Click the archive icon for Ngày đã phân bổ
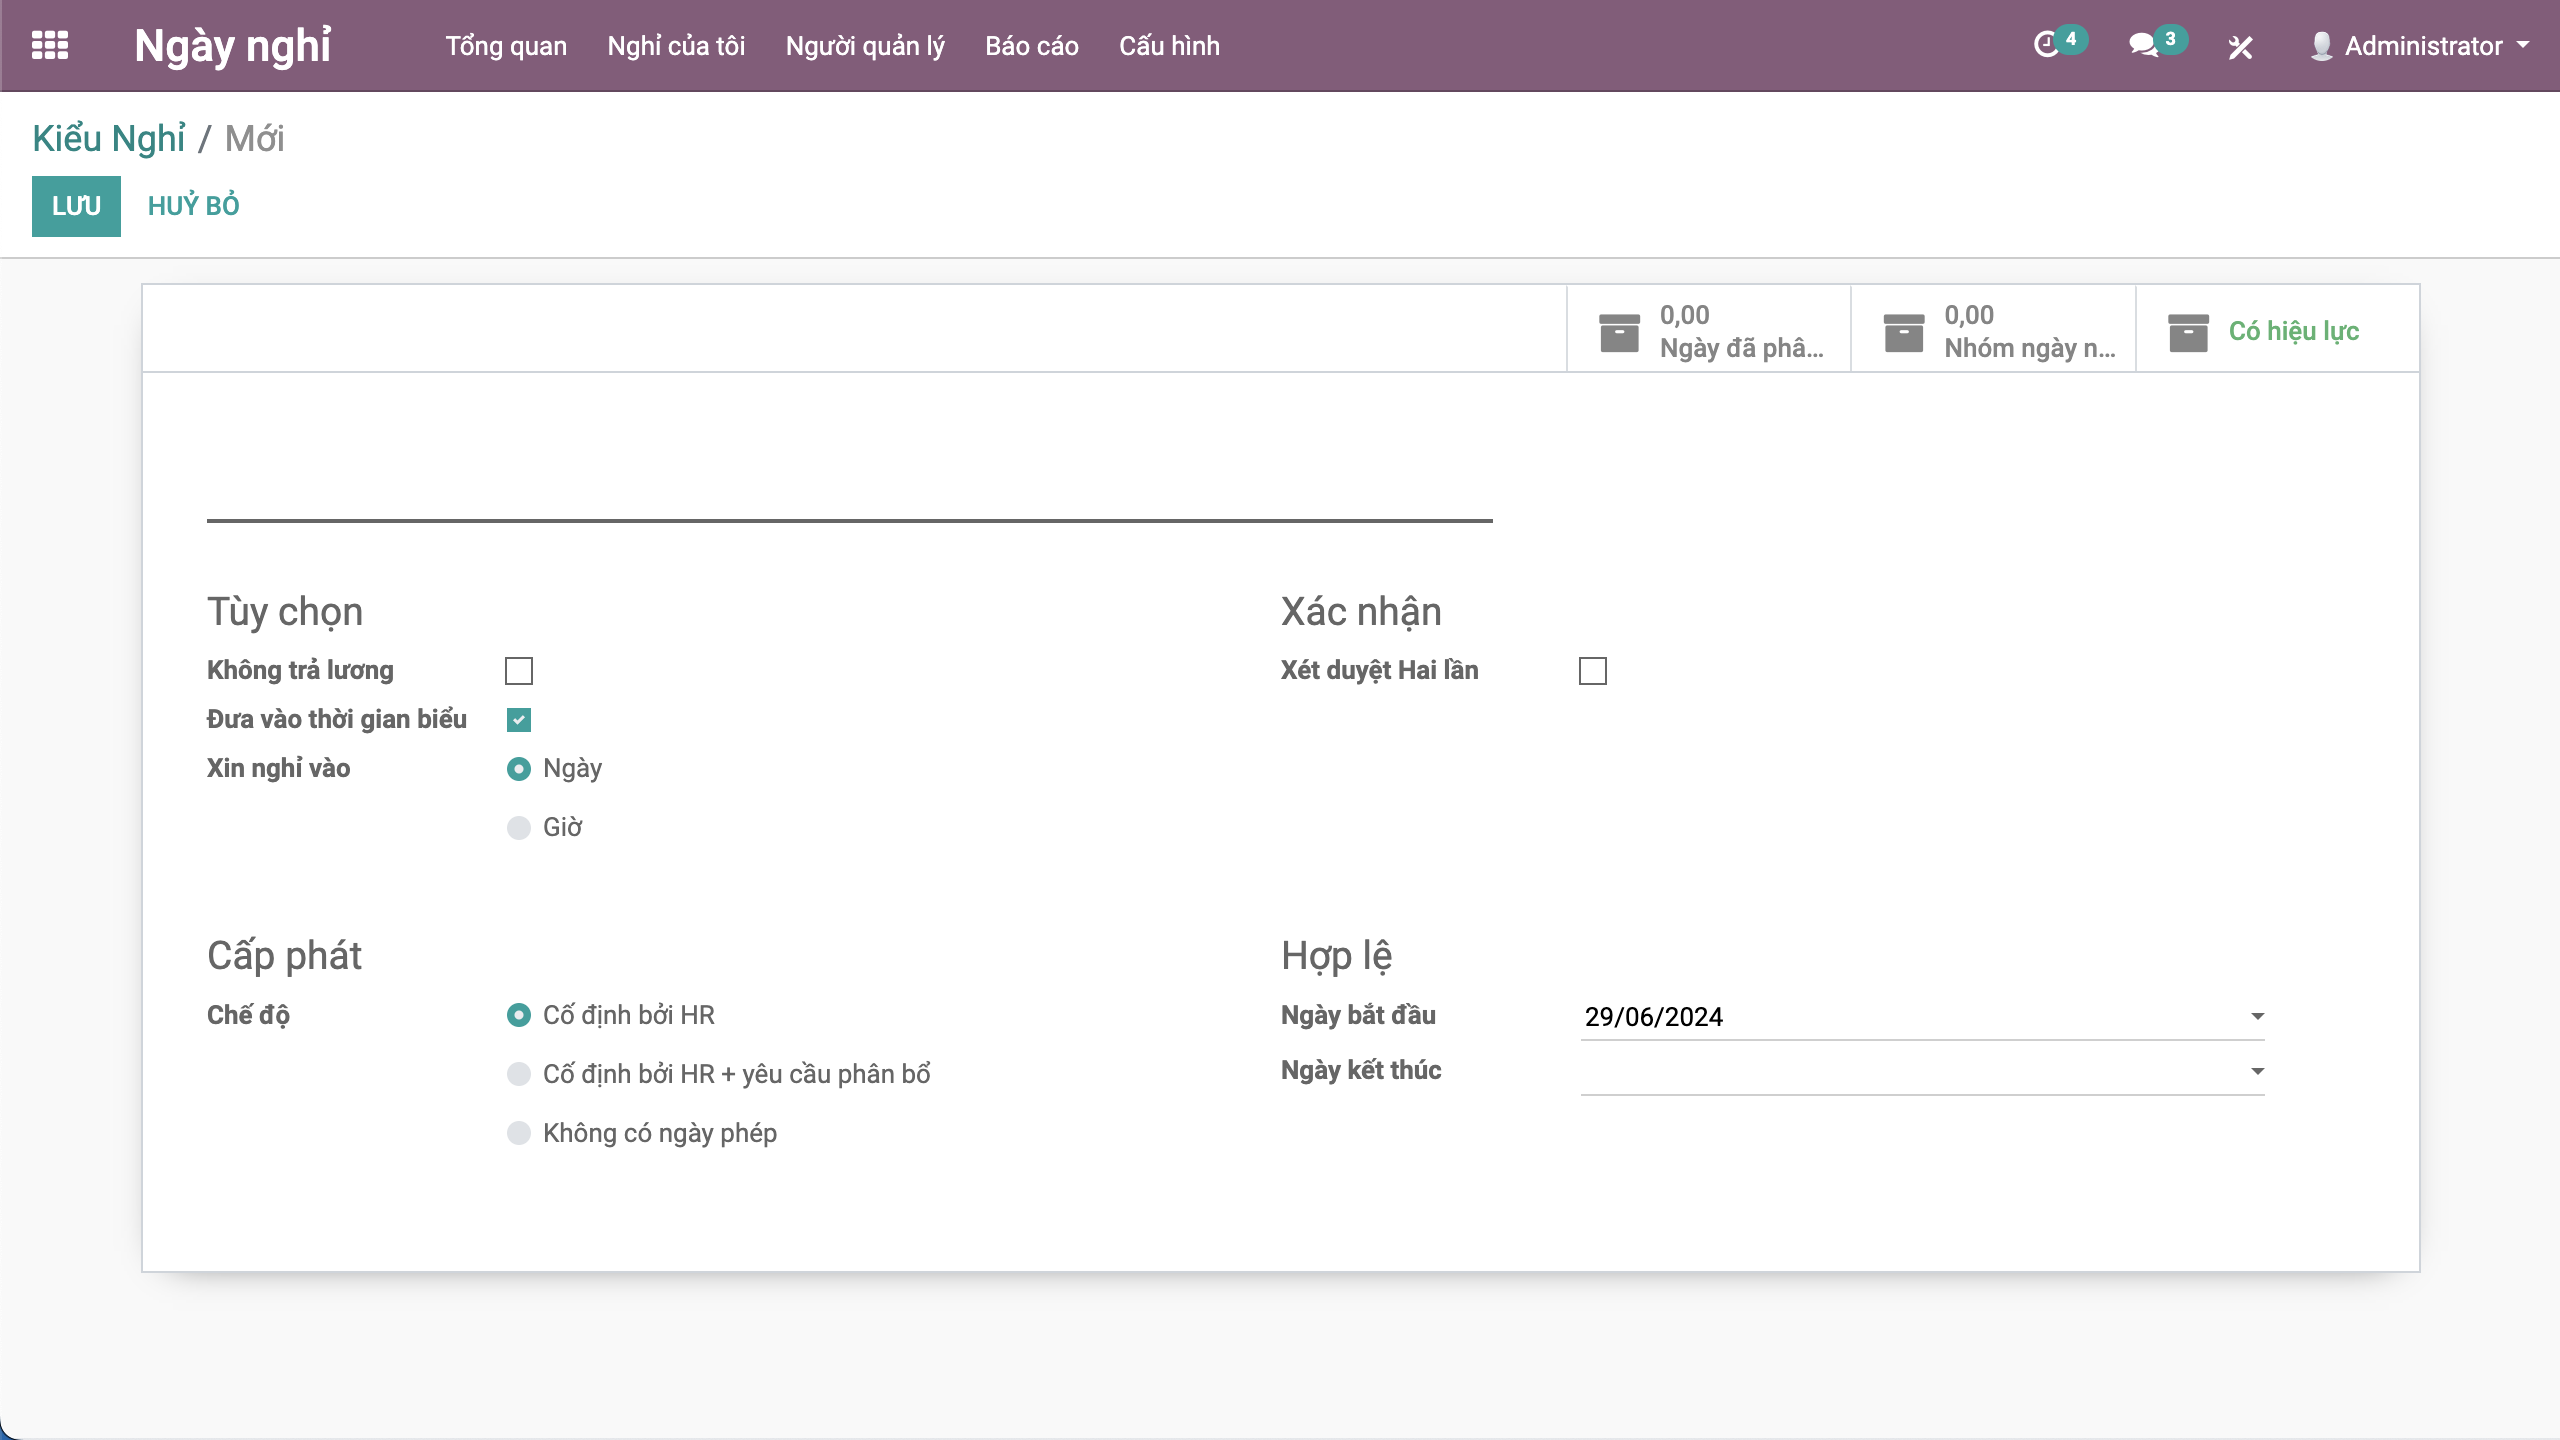The image size is (2560, 1440). pos(1619,332)
